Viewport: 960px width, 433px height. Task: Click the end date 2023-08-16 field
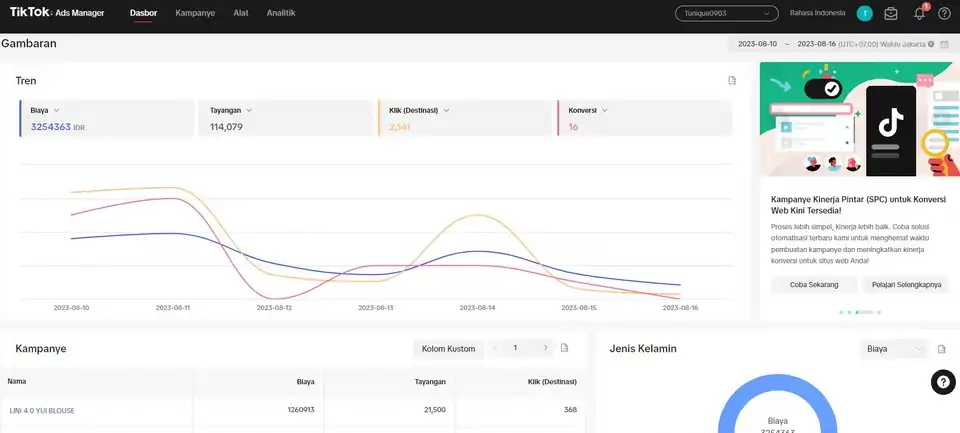(x=817, y=44)
